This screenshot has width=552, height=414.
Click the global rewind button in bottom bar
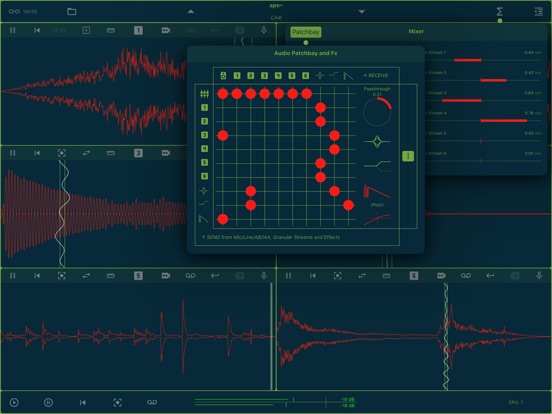coord(83,402)
